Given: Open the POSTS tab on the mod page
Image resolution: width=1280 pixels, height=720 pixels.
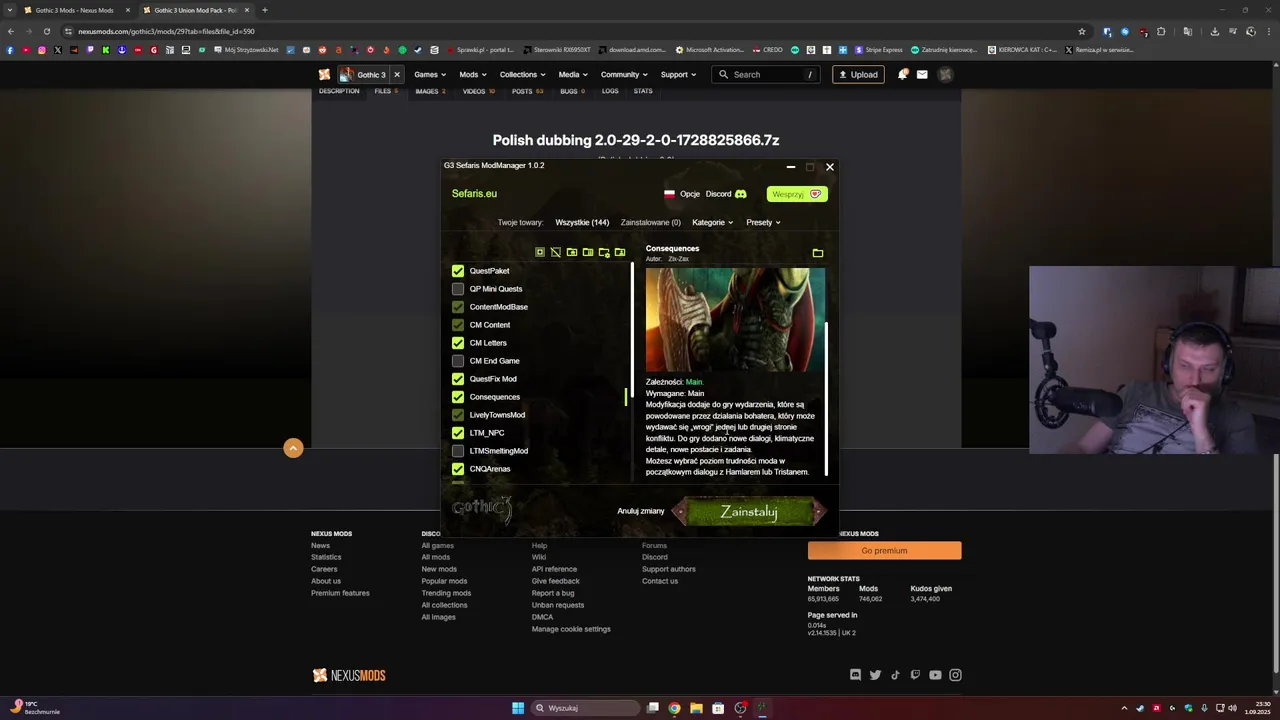Looking at the screenshot, I should click(527, 91).
